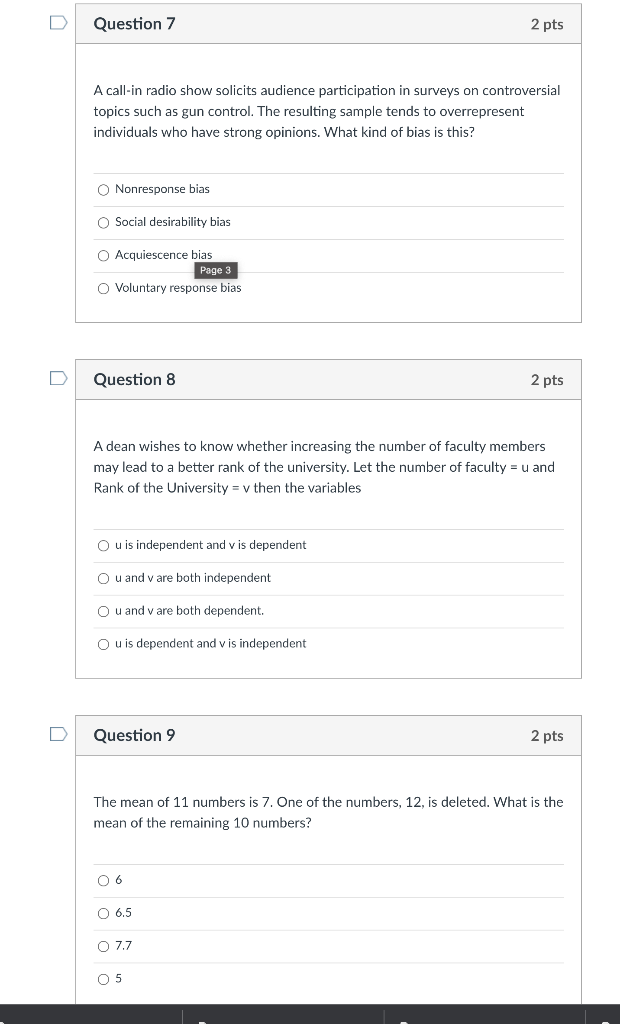620x1024 pixels.
Task: Flag Question 8 with the bookmark icon
Action: coord(59,379)
